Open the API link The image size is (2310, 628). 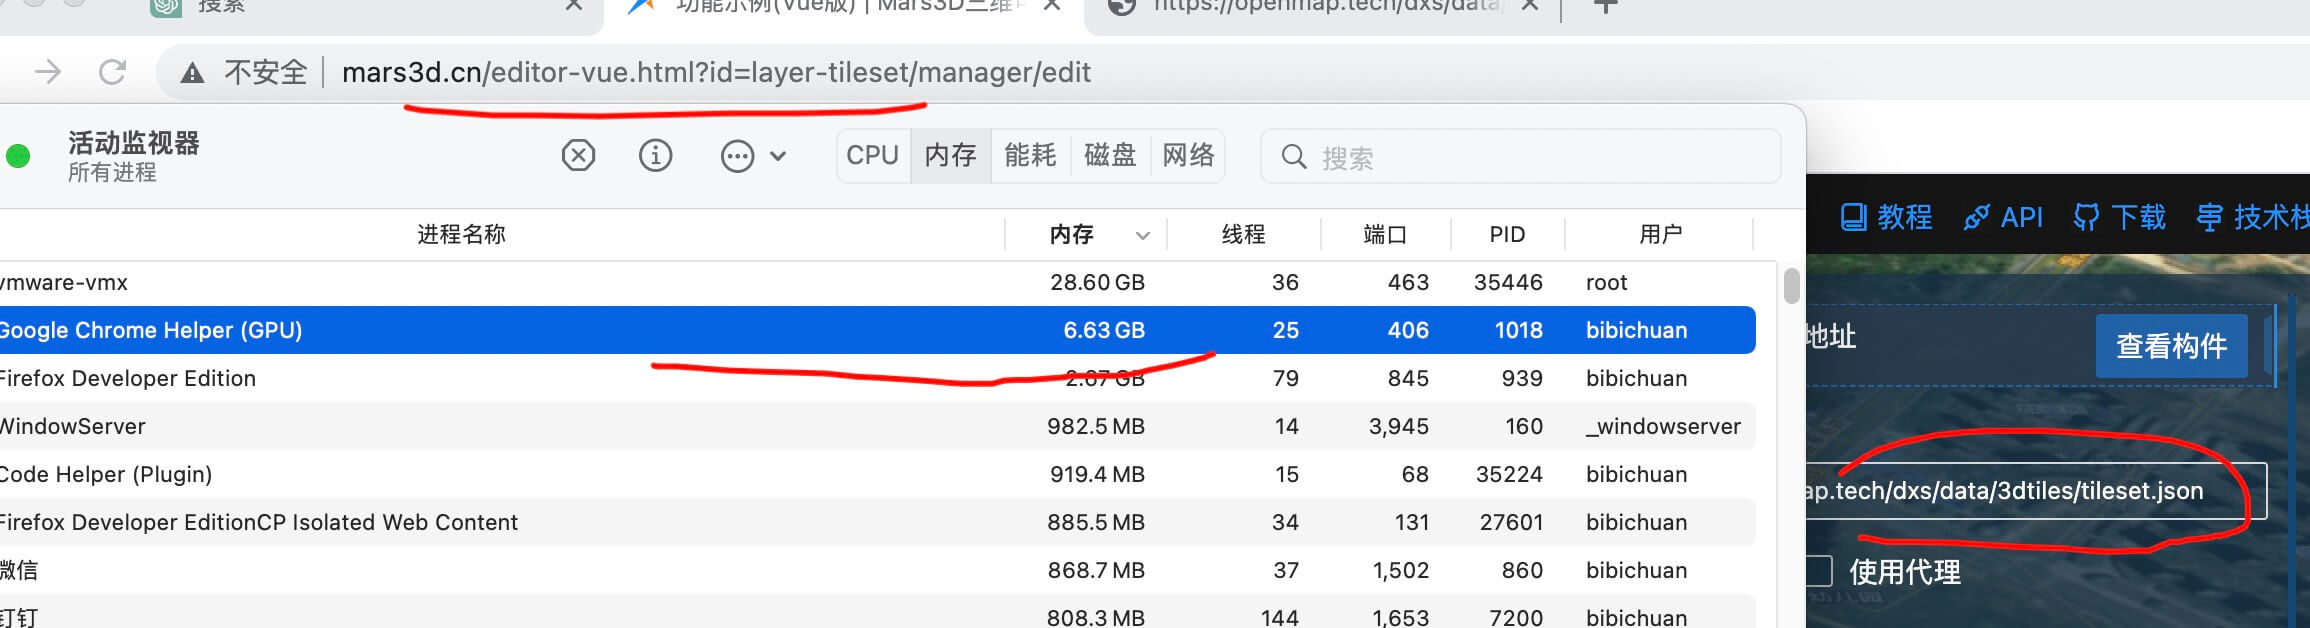[x=2004, y=217]
